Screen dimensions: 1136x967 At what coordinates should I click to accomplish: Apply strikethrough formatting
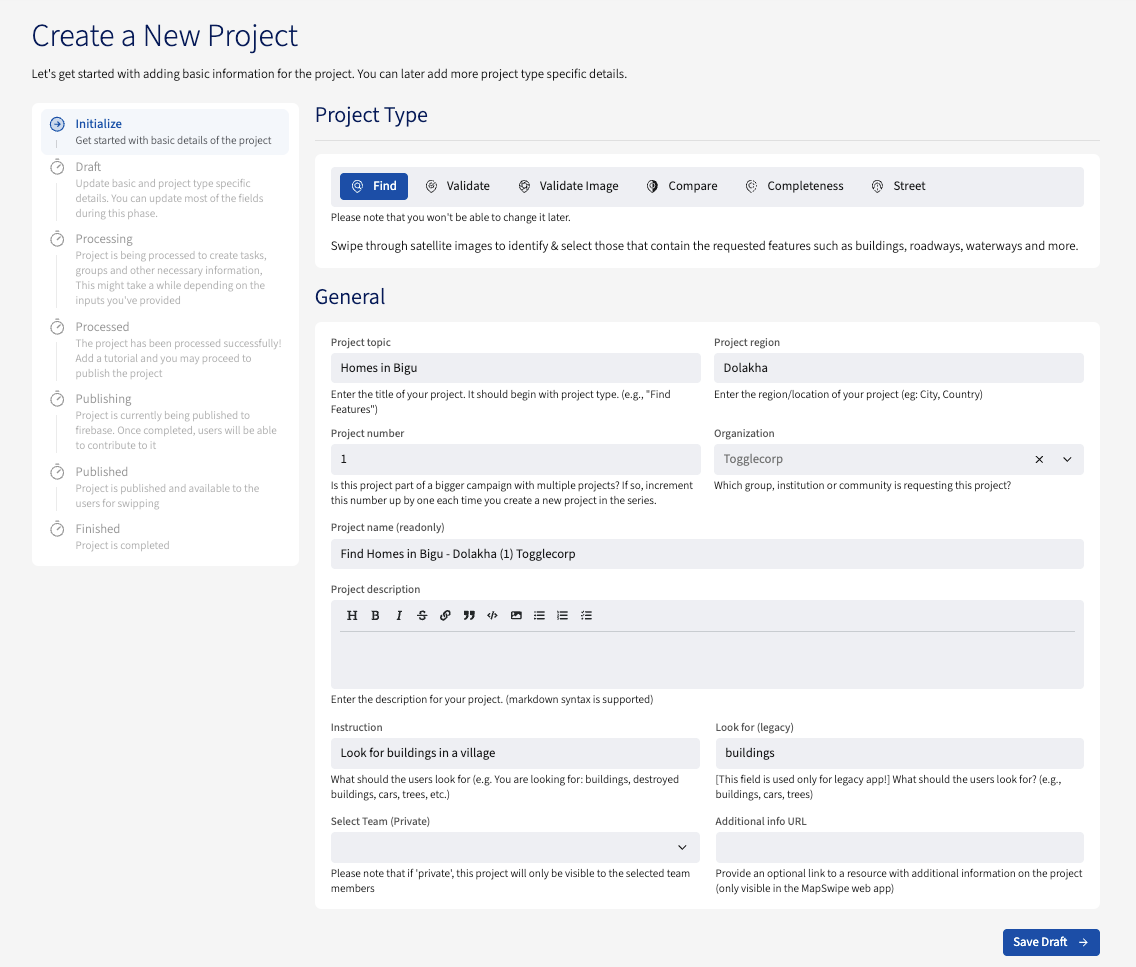(x=422, y=616)
